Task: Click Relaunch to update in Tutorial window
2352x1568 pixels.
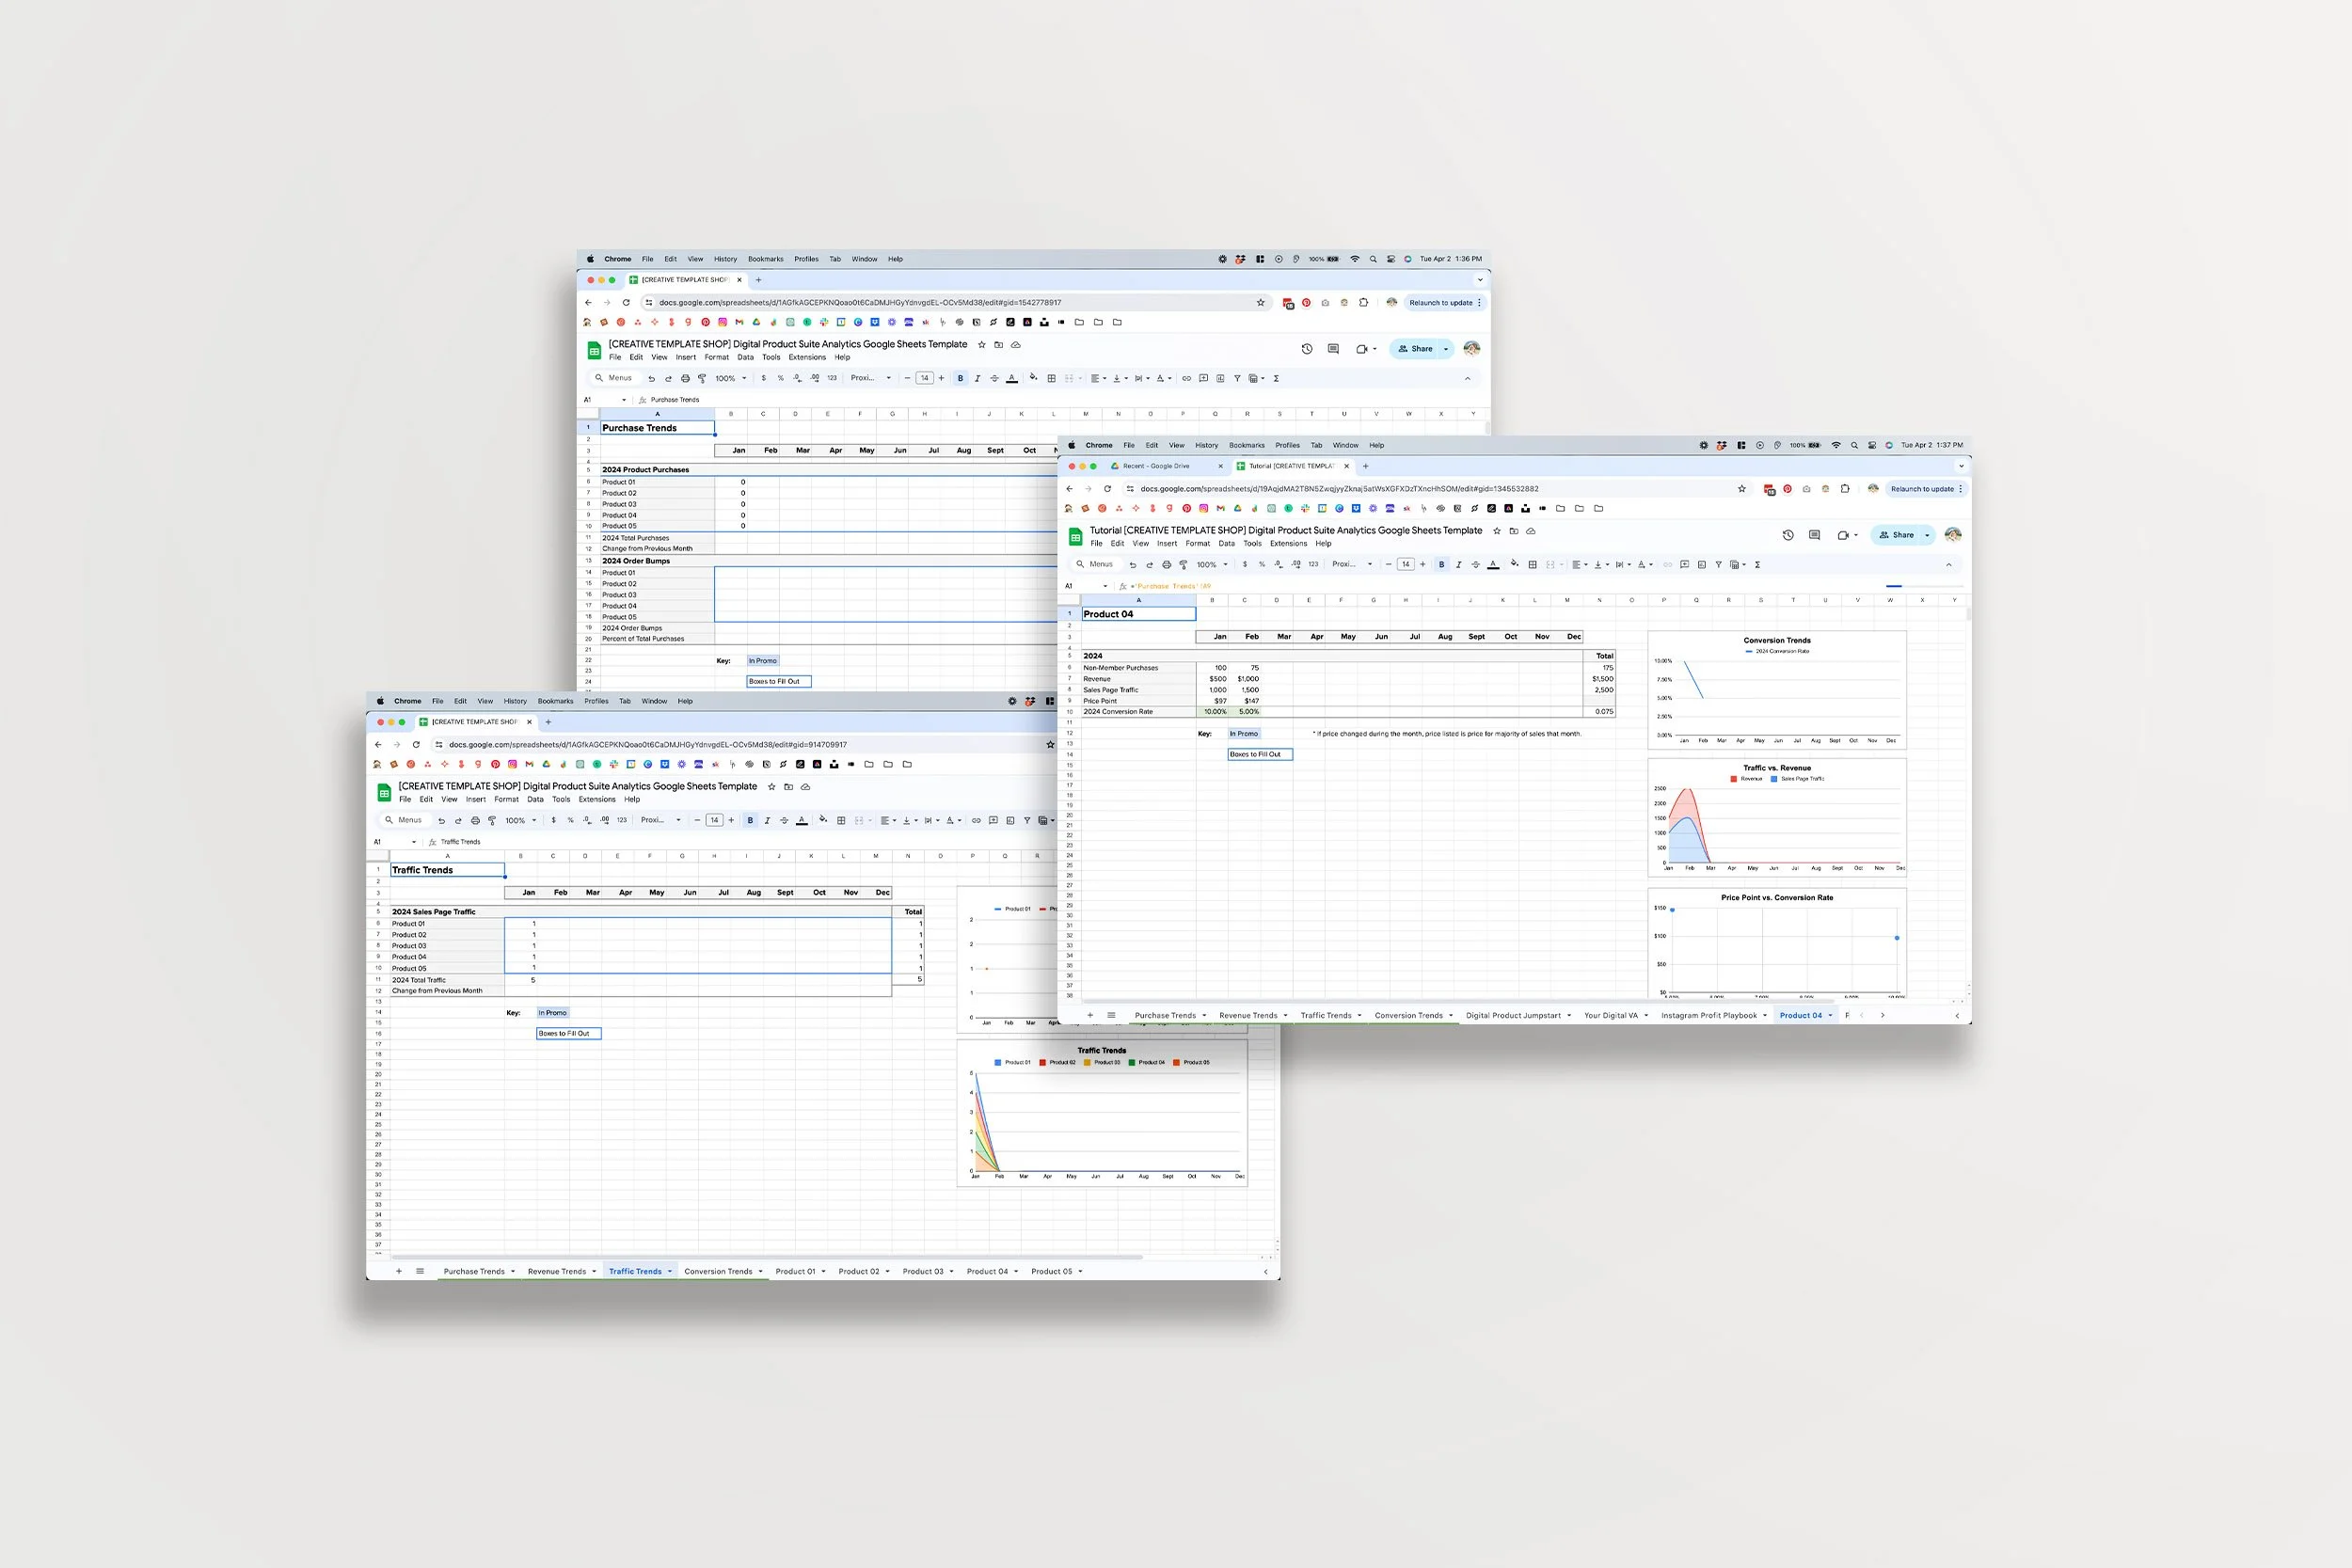Action: point(1921,489)
